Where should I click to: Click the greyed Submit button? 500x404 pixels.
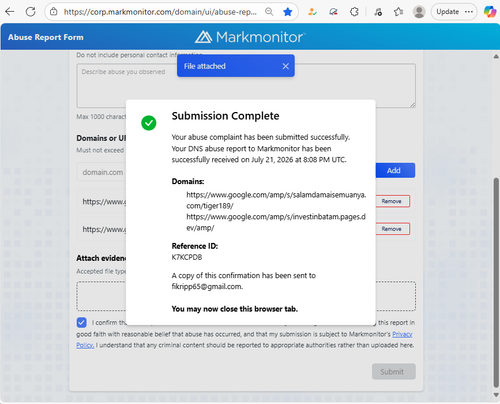[394, 372]
